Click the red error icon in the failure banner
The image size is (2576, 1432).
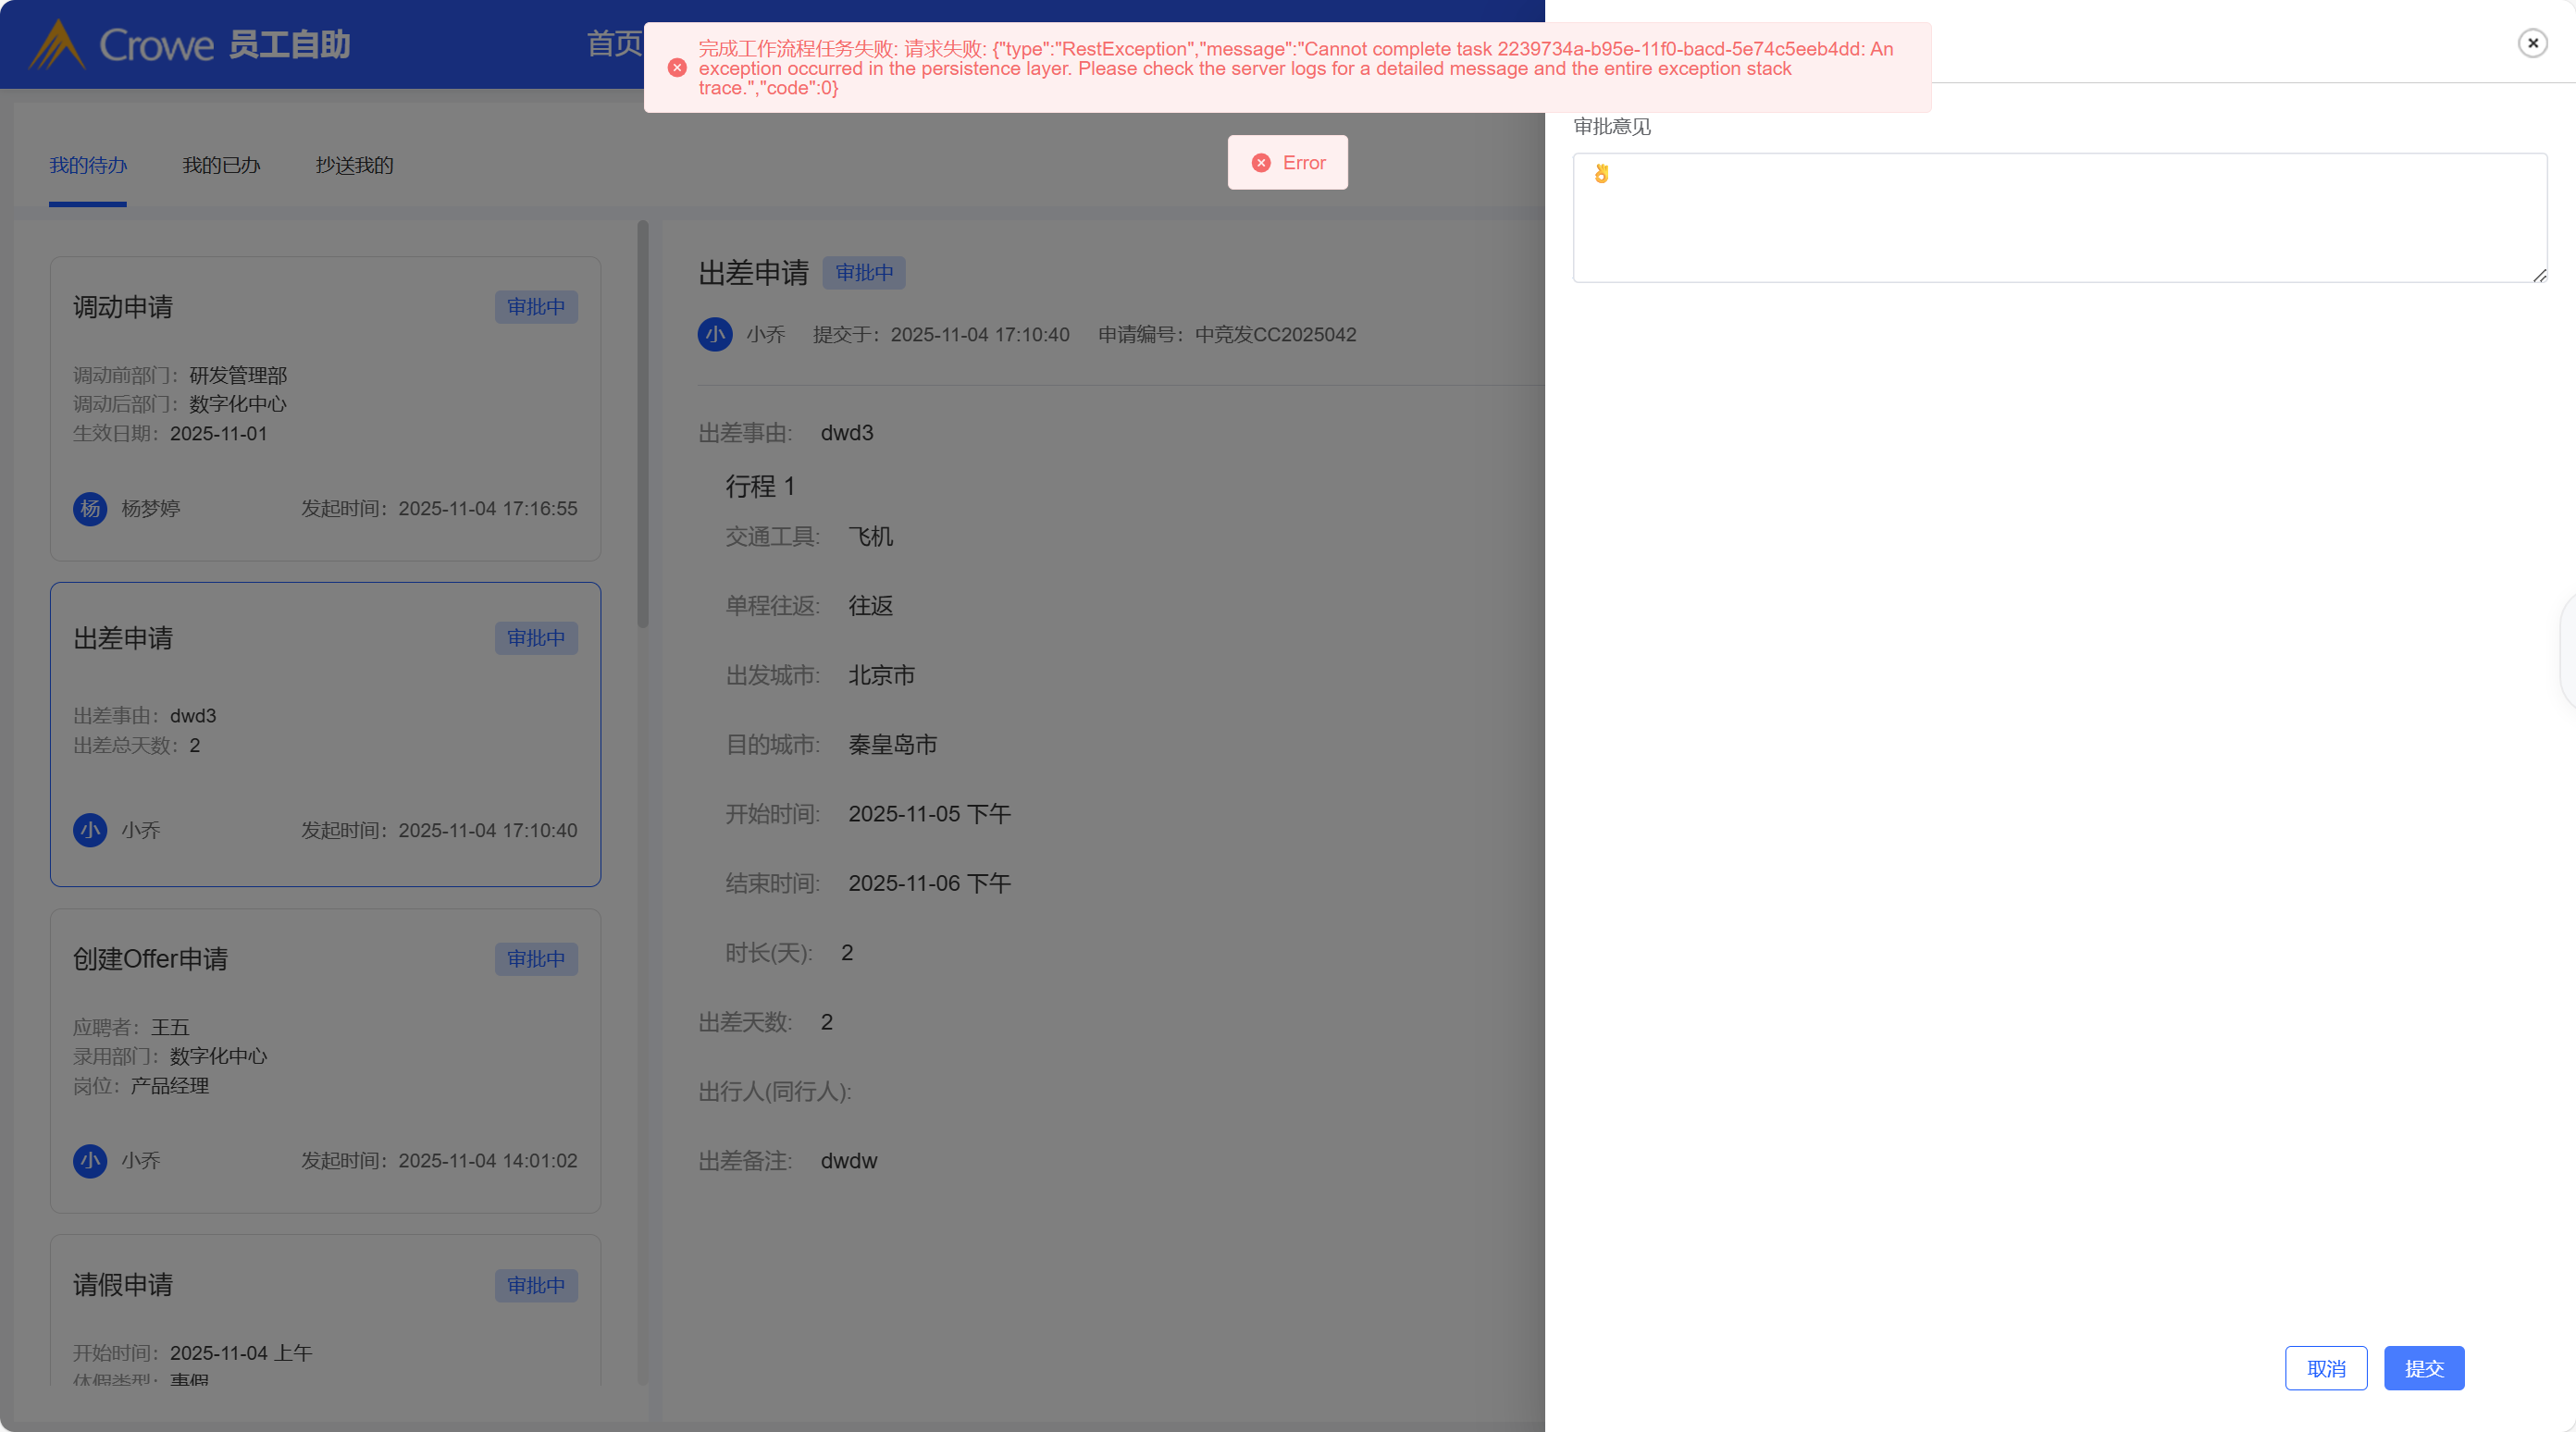click(x=677, y=68)
